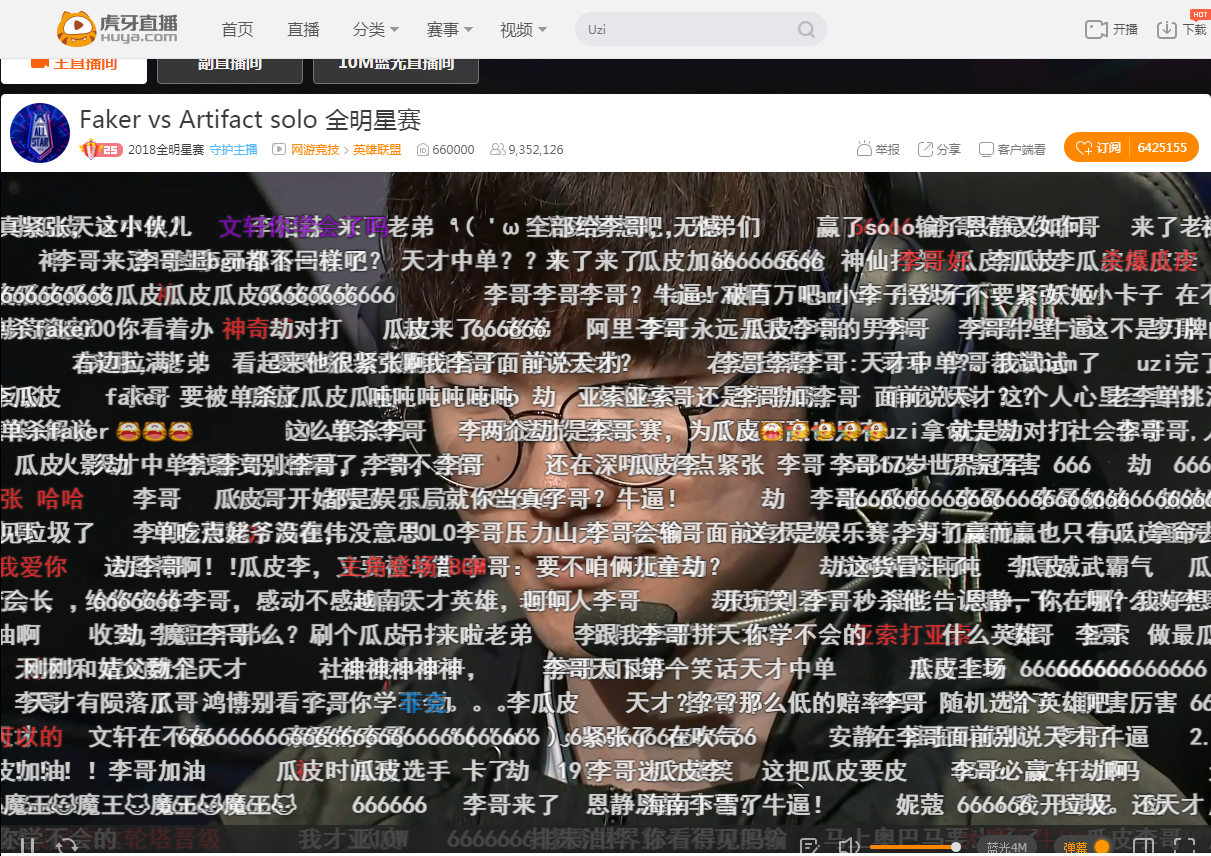This screenshot has width=1211, height=856.
Task: Click the Faker vs Artifact solo title
Action: coord(250,120)
